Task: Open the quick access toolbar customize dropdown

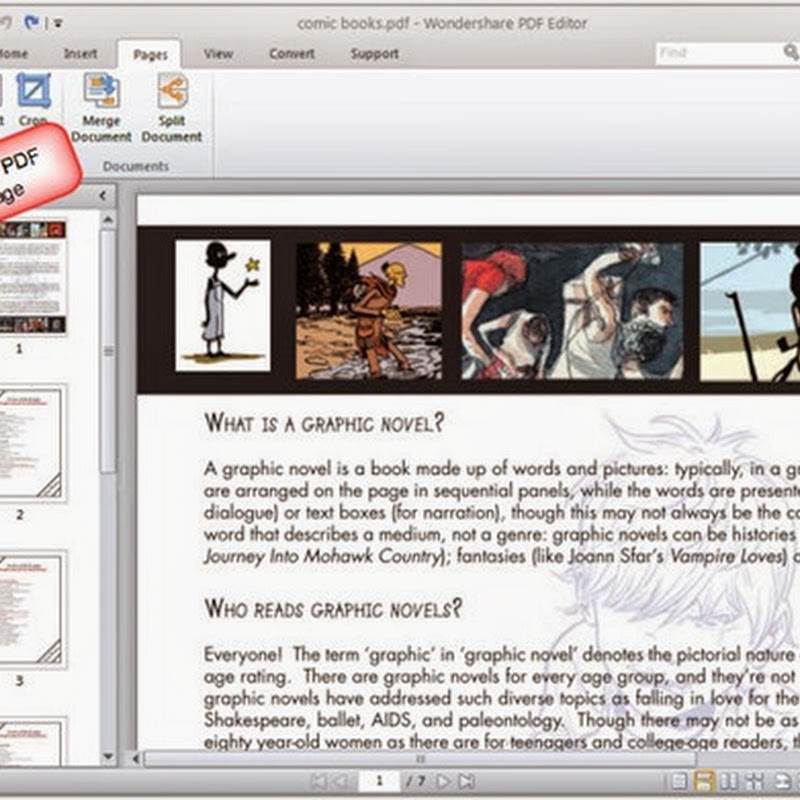Action: coord(58,23)
